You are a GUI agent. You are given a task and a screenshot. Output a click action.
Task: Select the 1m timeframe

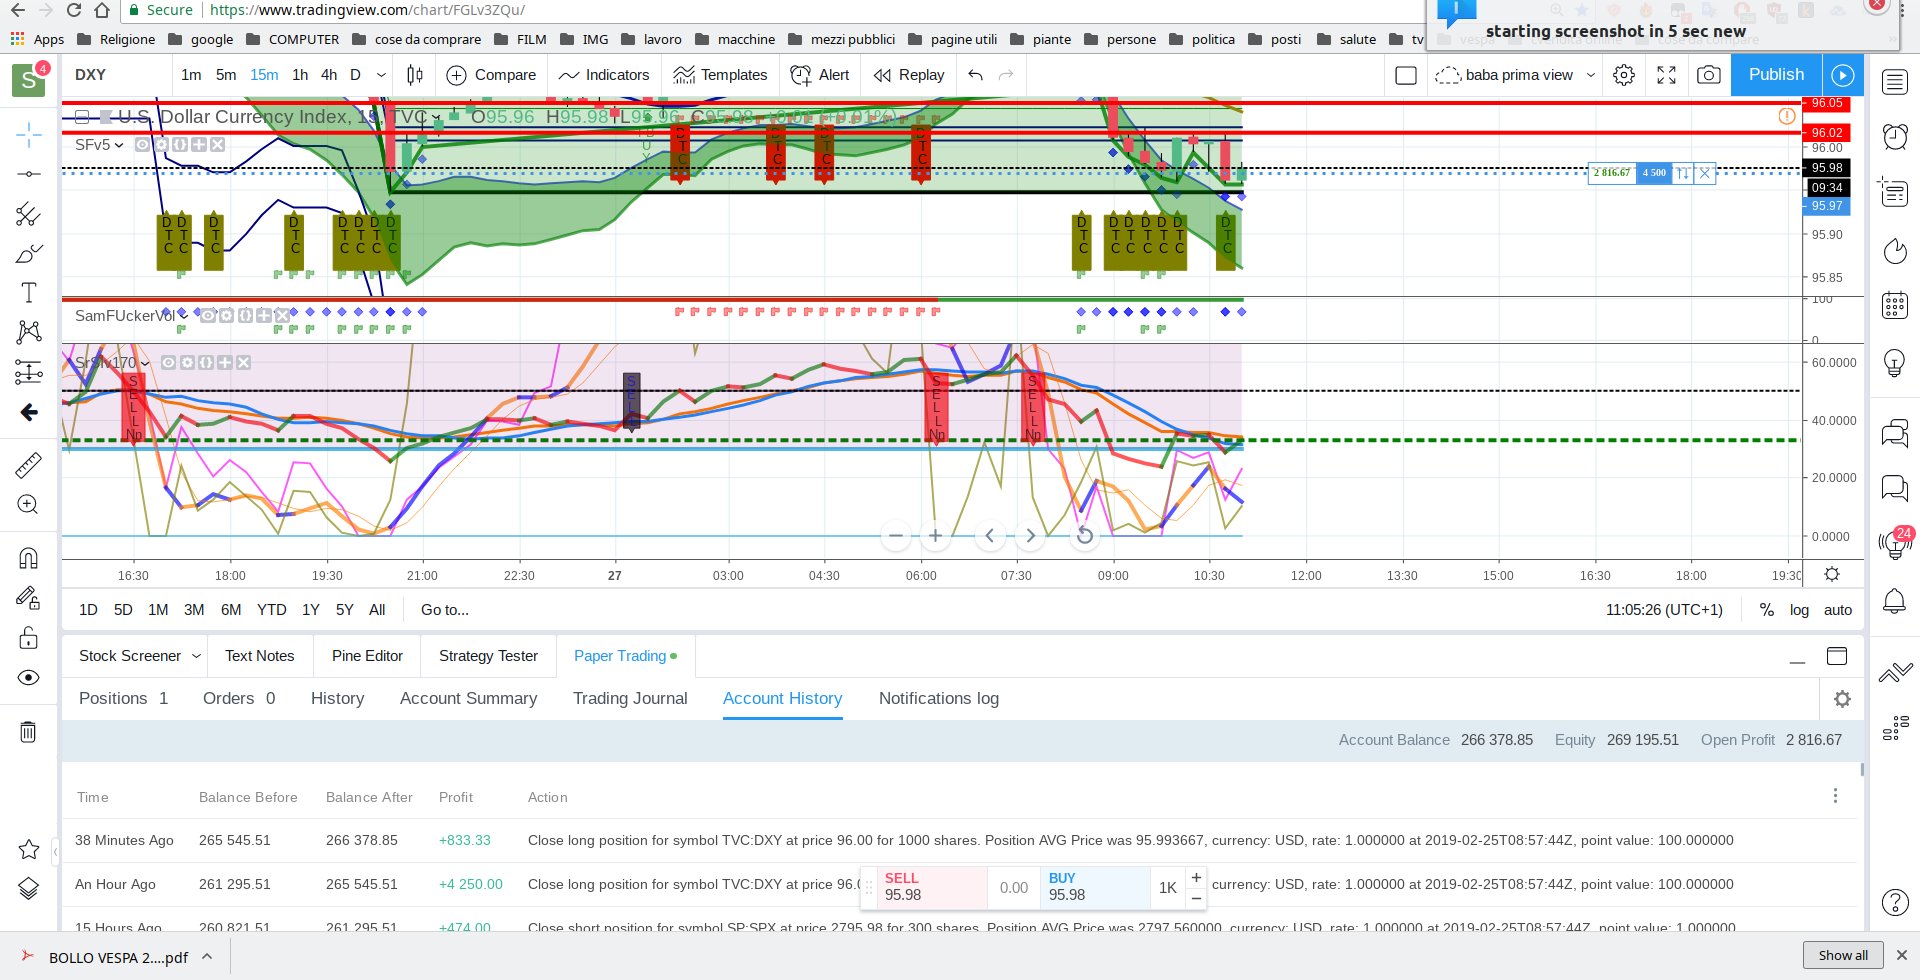click(x=191, y=75)
